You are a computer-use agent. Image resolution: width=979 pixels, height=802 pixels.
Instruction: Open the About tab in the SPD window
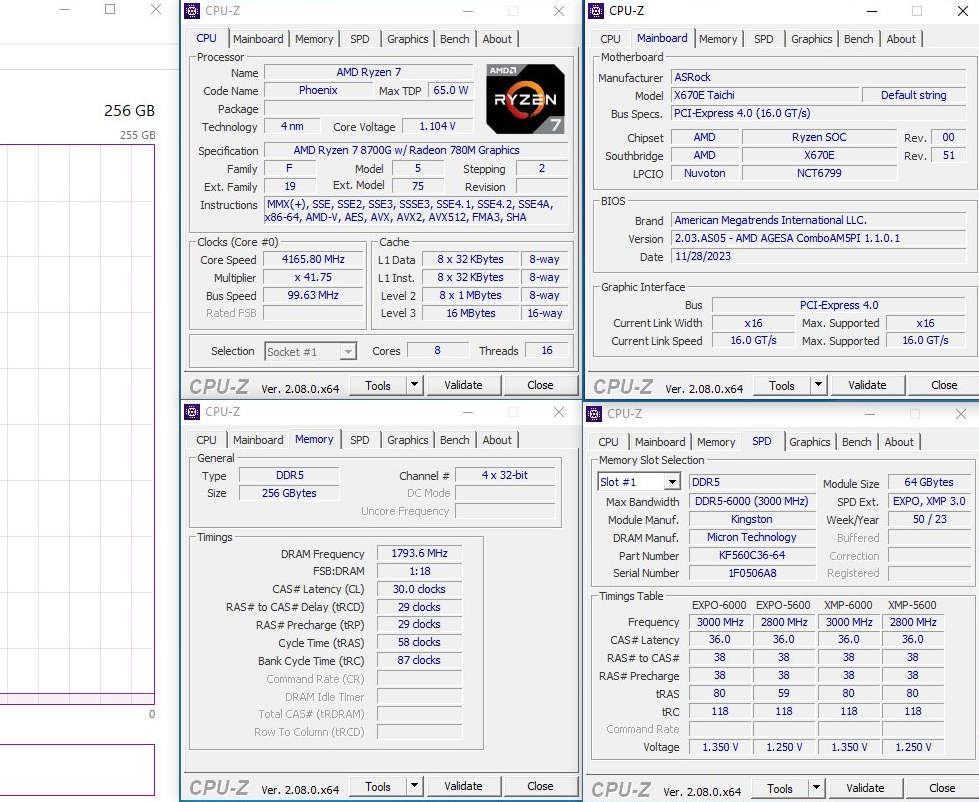[899, 441]
